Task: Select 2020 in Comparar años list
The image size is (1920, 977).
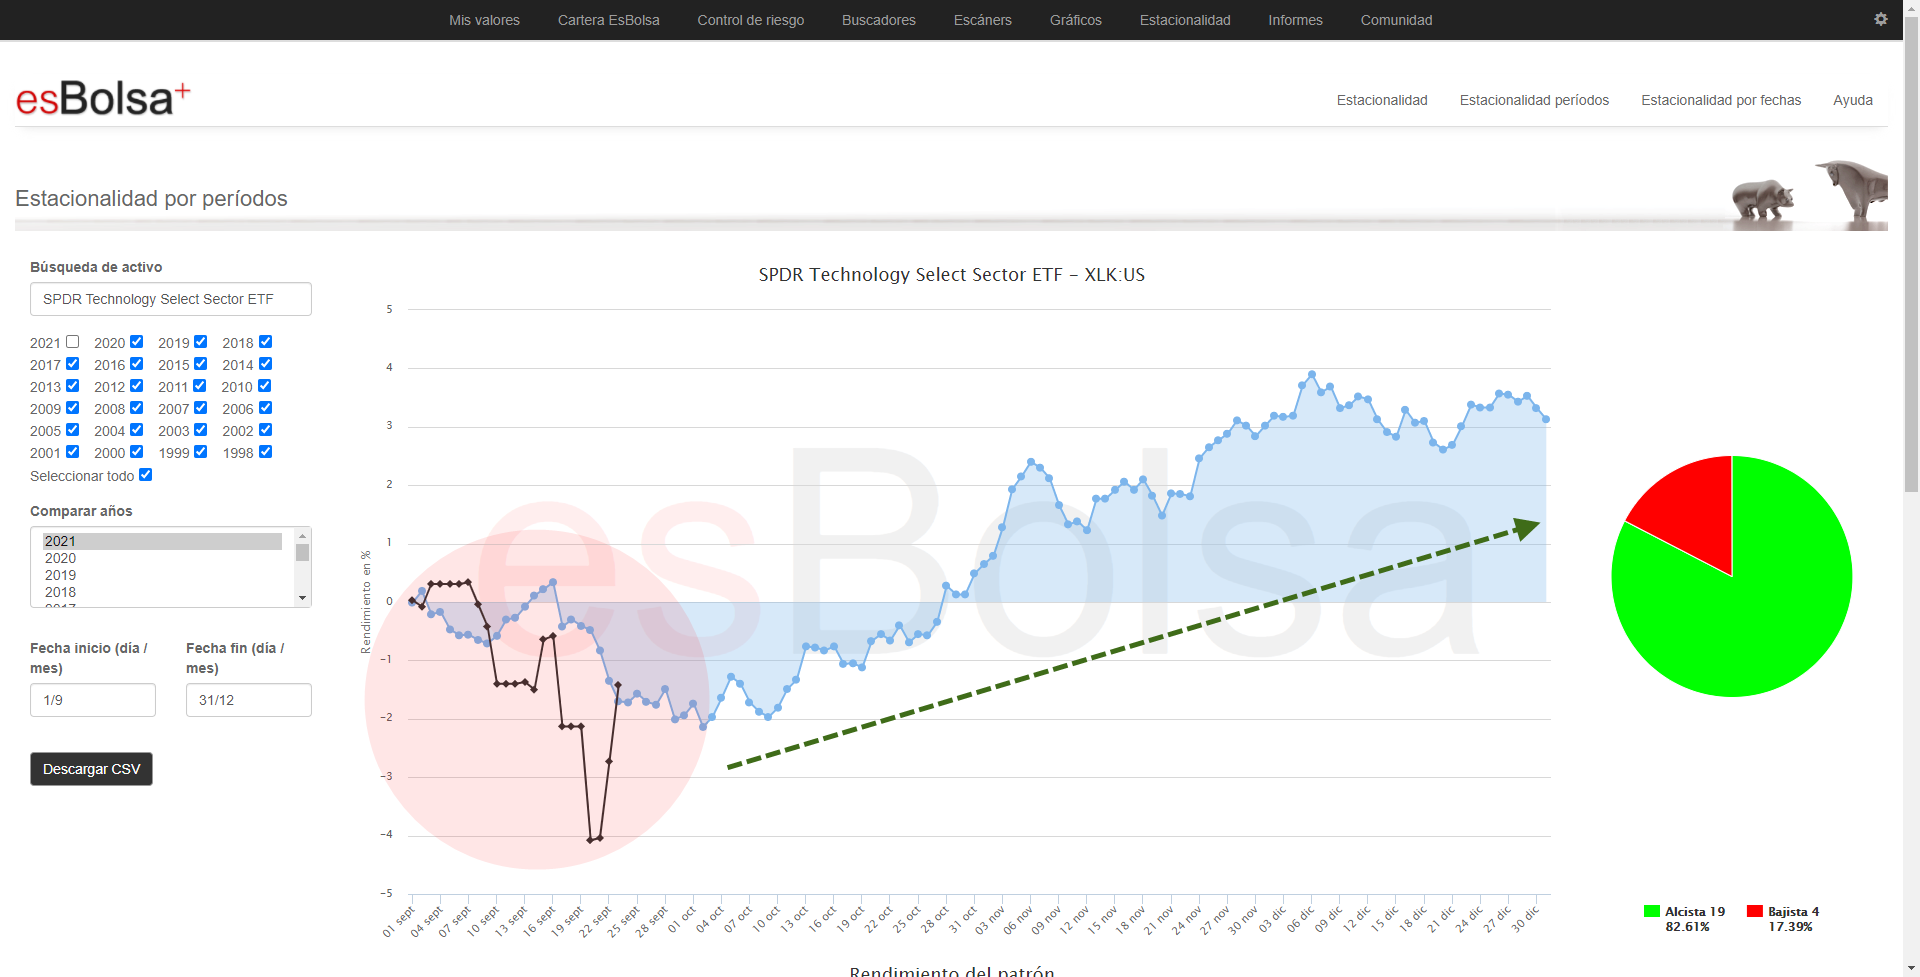Action: pyautogui.click(x=162, y=558)
